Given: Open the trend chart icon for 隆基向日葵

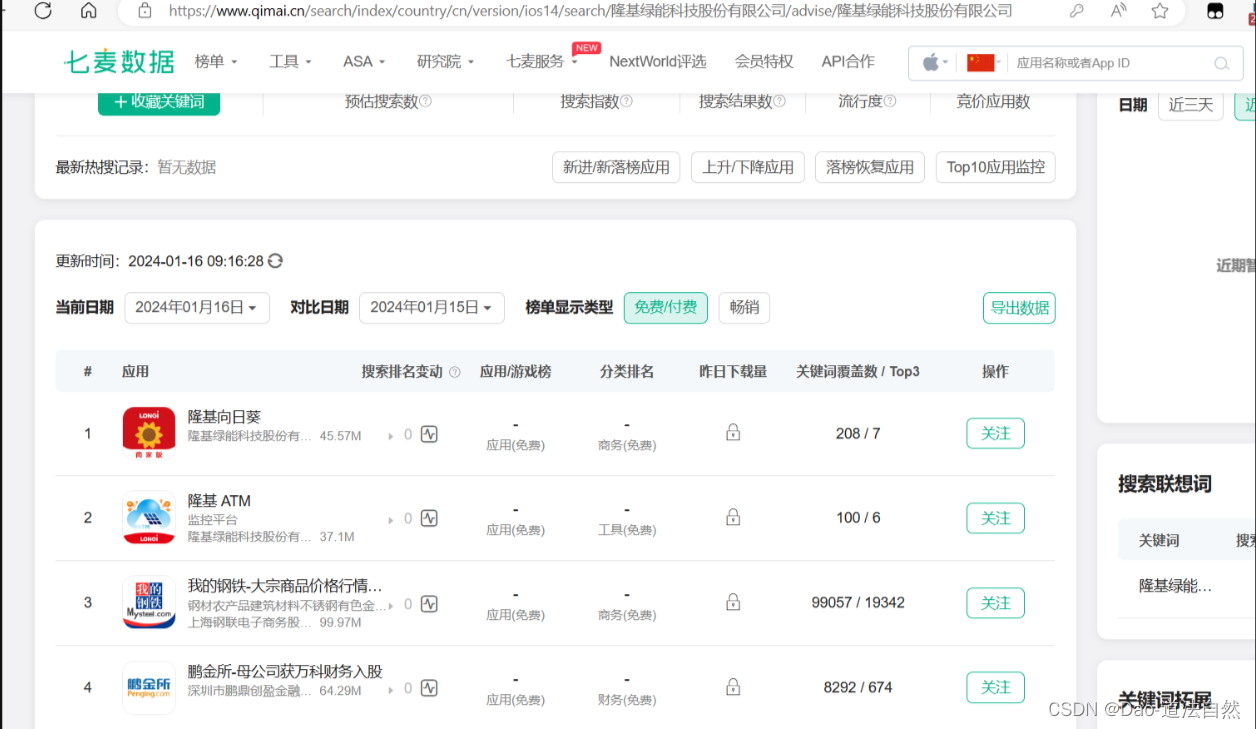Looking at the screenshot, I should pyautogui.click(x=429, y=434).
